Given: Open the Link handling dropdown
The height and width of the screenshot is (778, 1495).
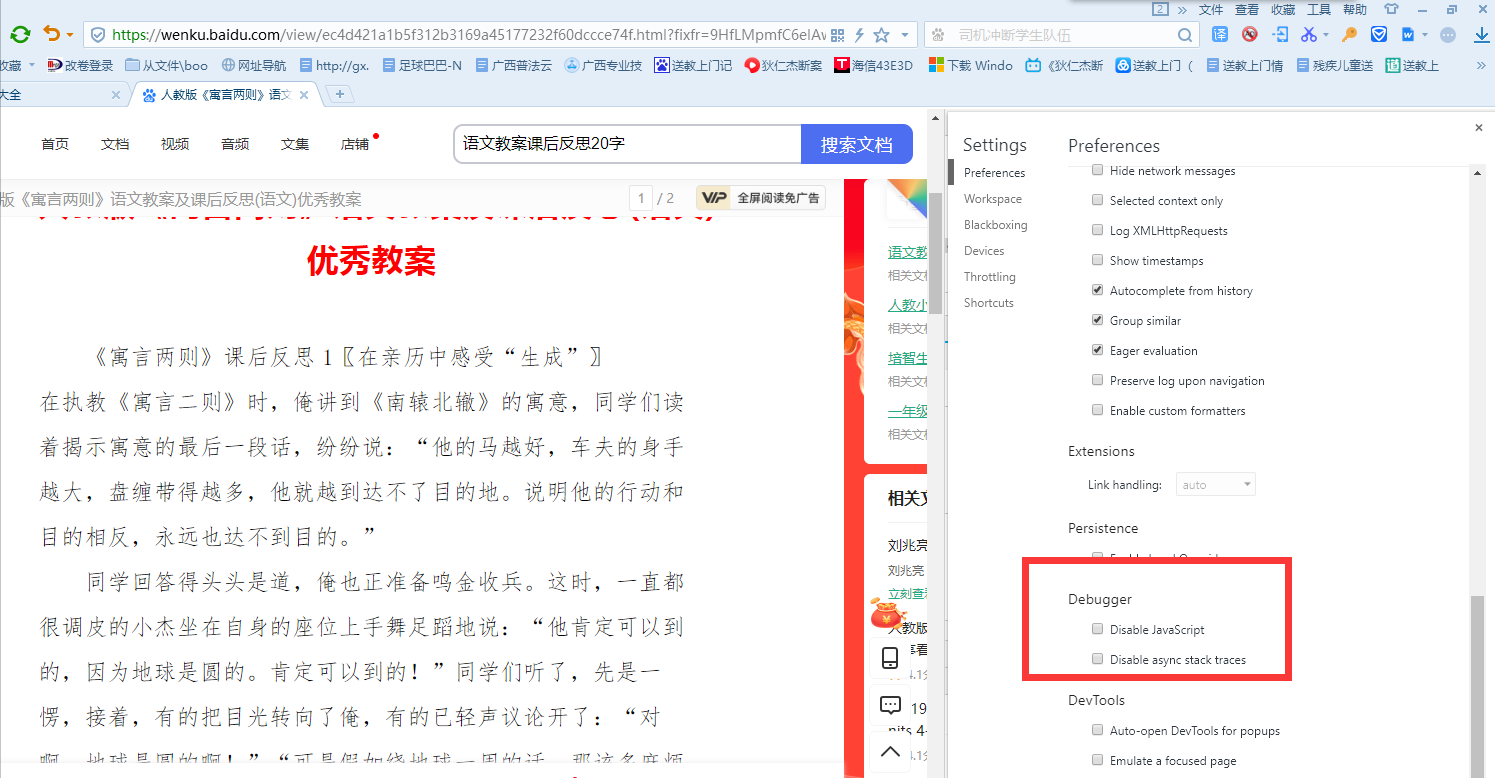Looking at the screenshot, I should tap(1215, 484).
